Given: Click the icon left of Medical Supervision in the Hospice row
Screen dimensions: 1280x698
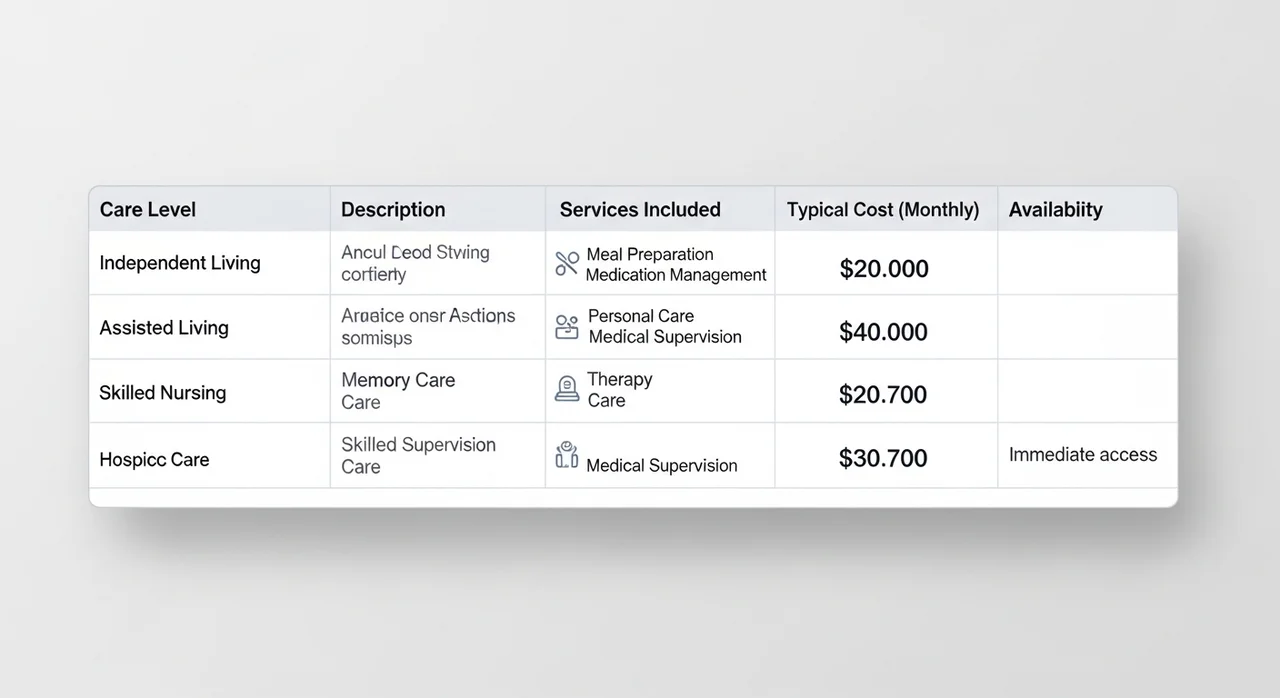Looking at the screenshot, I should pyautogui.click(x=567, y=456).
